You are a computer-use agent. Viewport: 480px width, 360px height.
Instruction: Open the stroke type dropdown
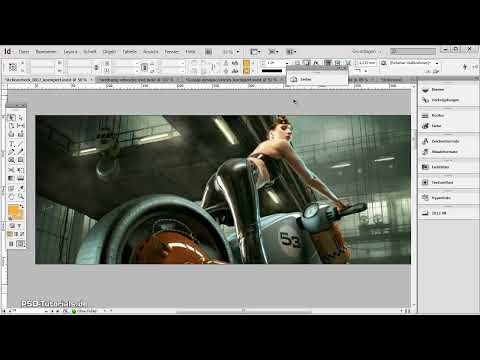pyautogui.click(x=272, y=71)
